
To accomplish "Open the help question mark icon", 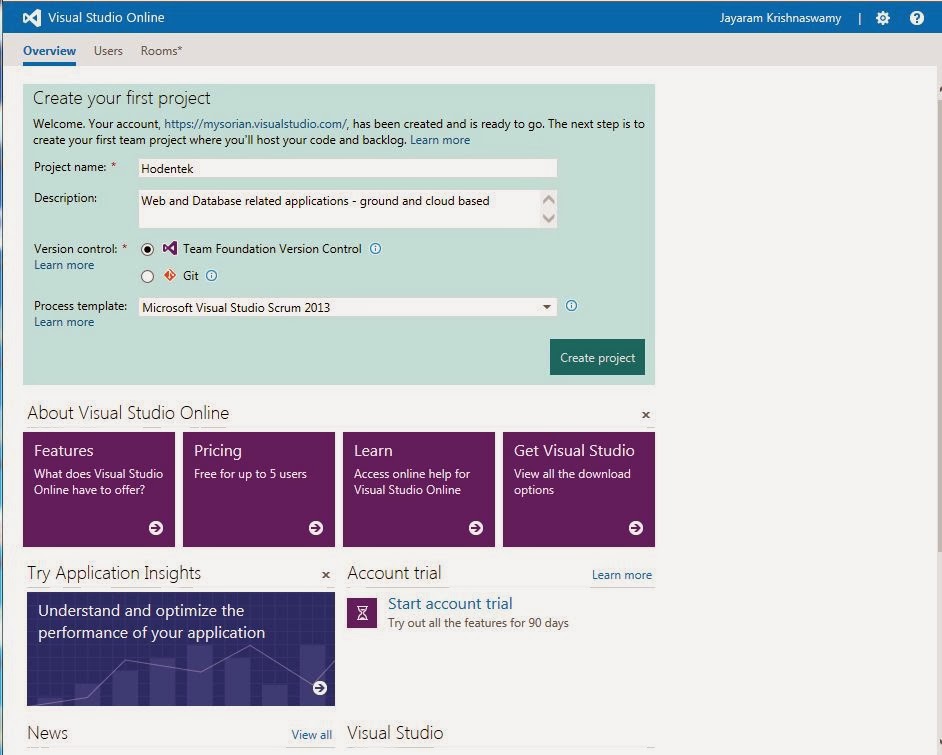I will click(x=917, y=18).
